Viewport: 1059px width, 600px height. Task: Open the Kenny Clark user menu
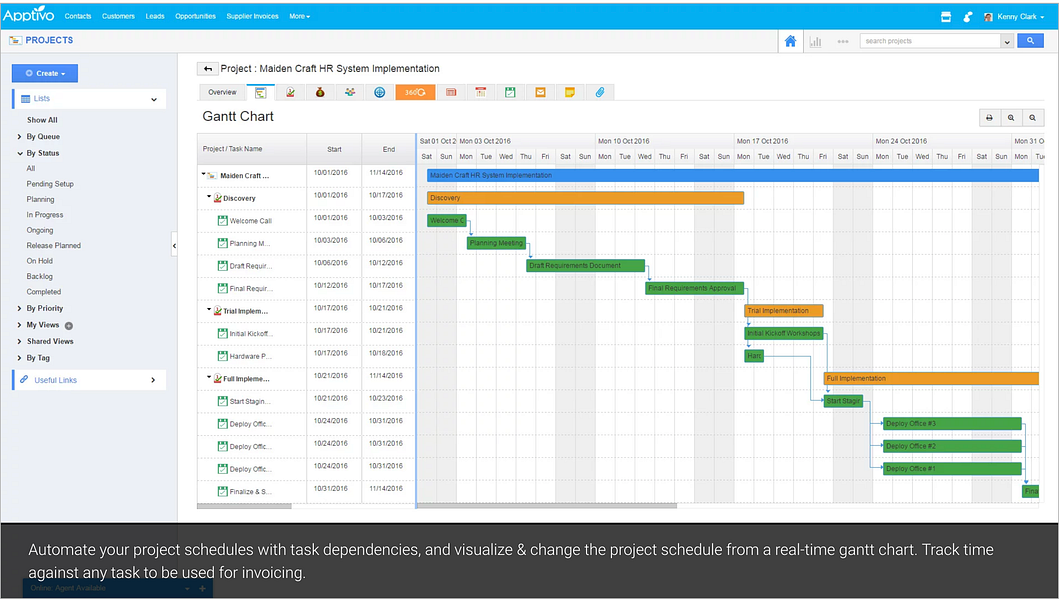[1014, 17]
